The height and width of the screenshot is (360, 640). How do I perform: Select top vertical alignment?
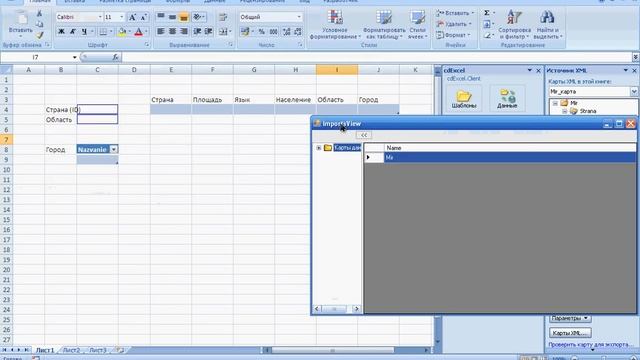pyautogui.click(x=161, y=17)
